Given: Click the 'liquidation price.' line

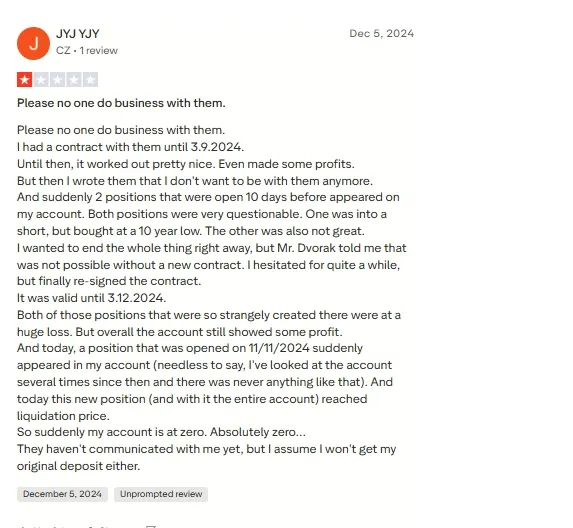Looking at the screenshot, I should 63,416.
